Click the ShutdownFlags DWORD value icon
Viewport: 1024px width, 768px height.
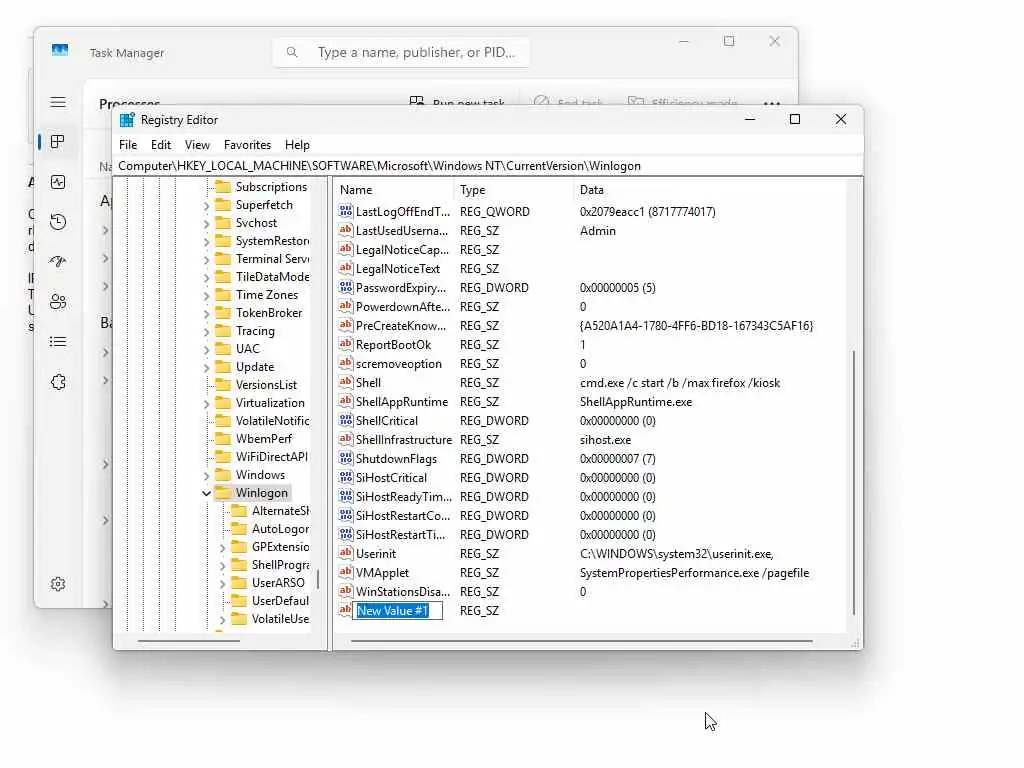point(345,458)
